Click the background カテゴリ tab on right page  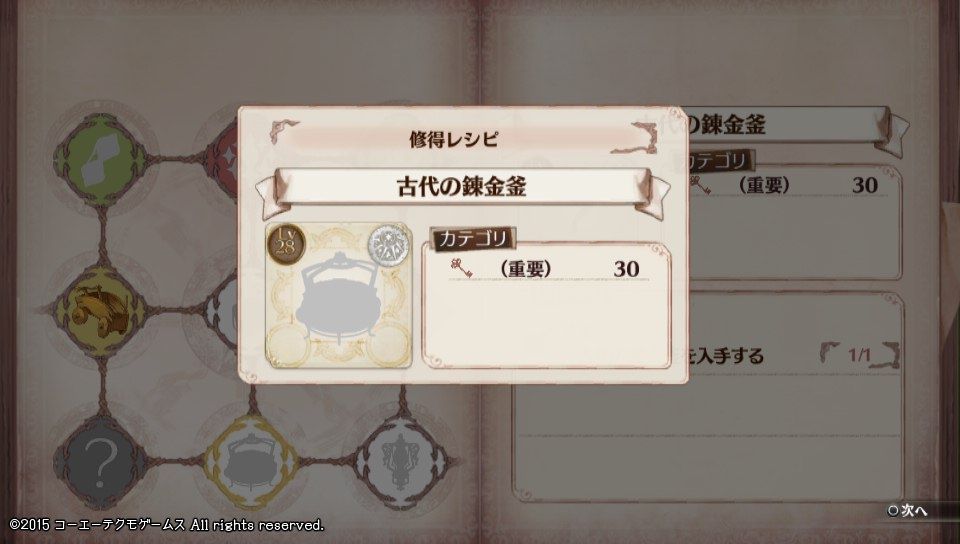pos(719,161)
